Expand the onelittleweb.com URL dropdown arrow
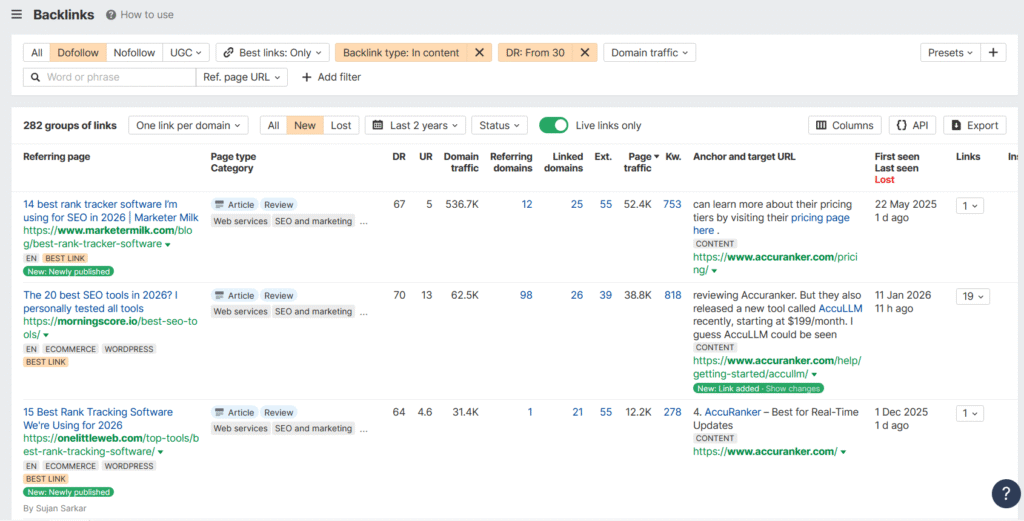Image resolution: width=1024 pixels, height=521 pixels. coord(161,452)
